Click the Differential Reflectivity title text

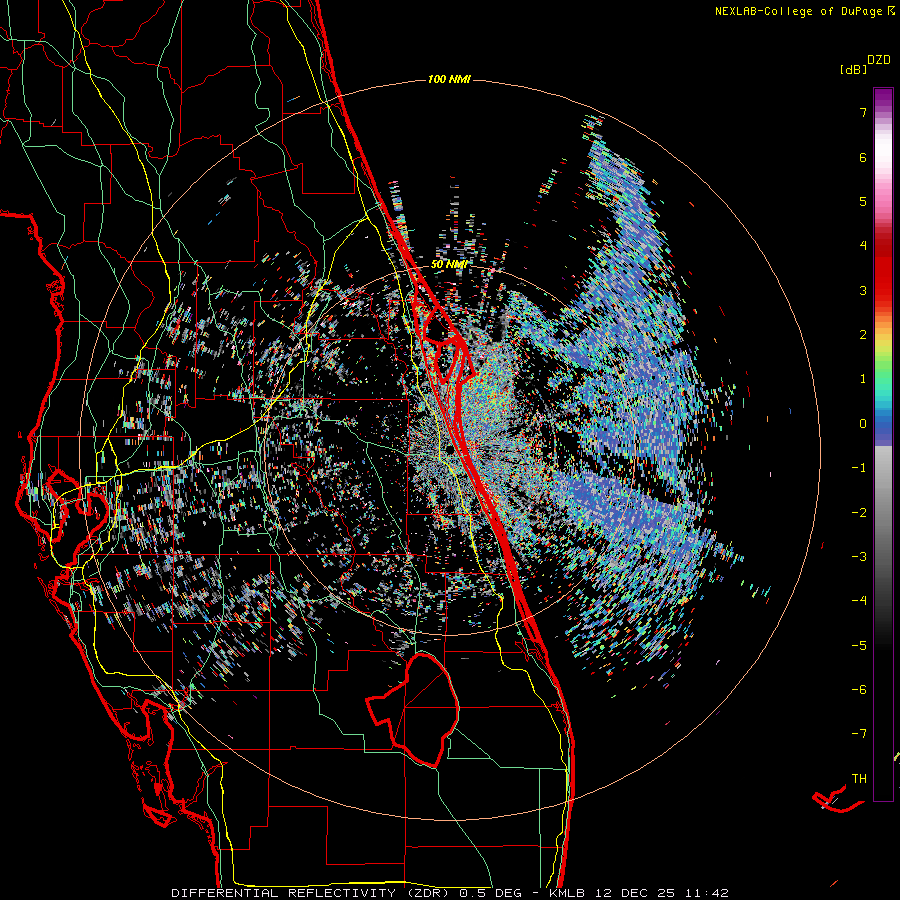point(284,893)
